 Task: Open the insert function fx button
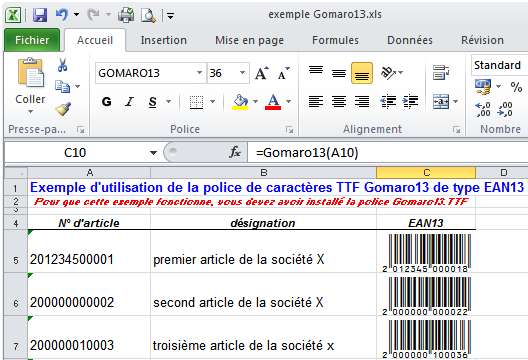coord(235,153)
